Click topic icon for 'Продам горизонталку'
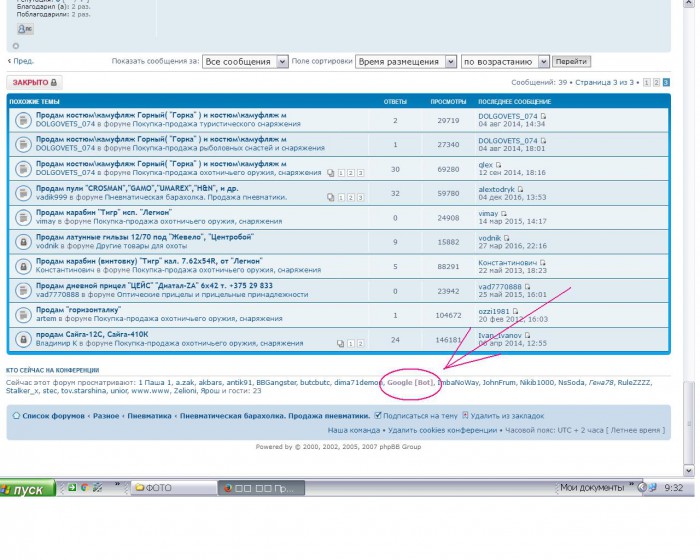Screen dimensions: 700x560 [21, 315]
